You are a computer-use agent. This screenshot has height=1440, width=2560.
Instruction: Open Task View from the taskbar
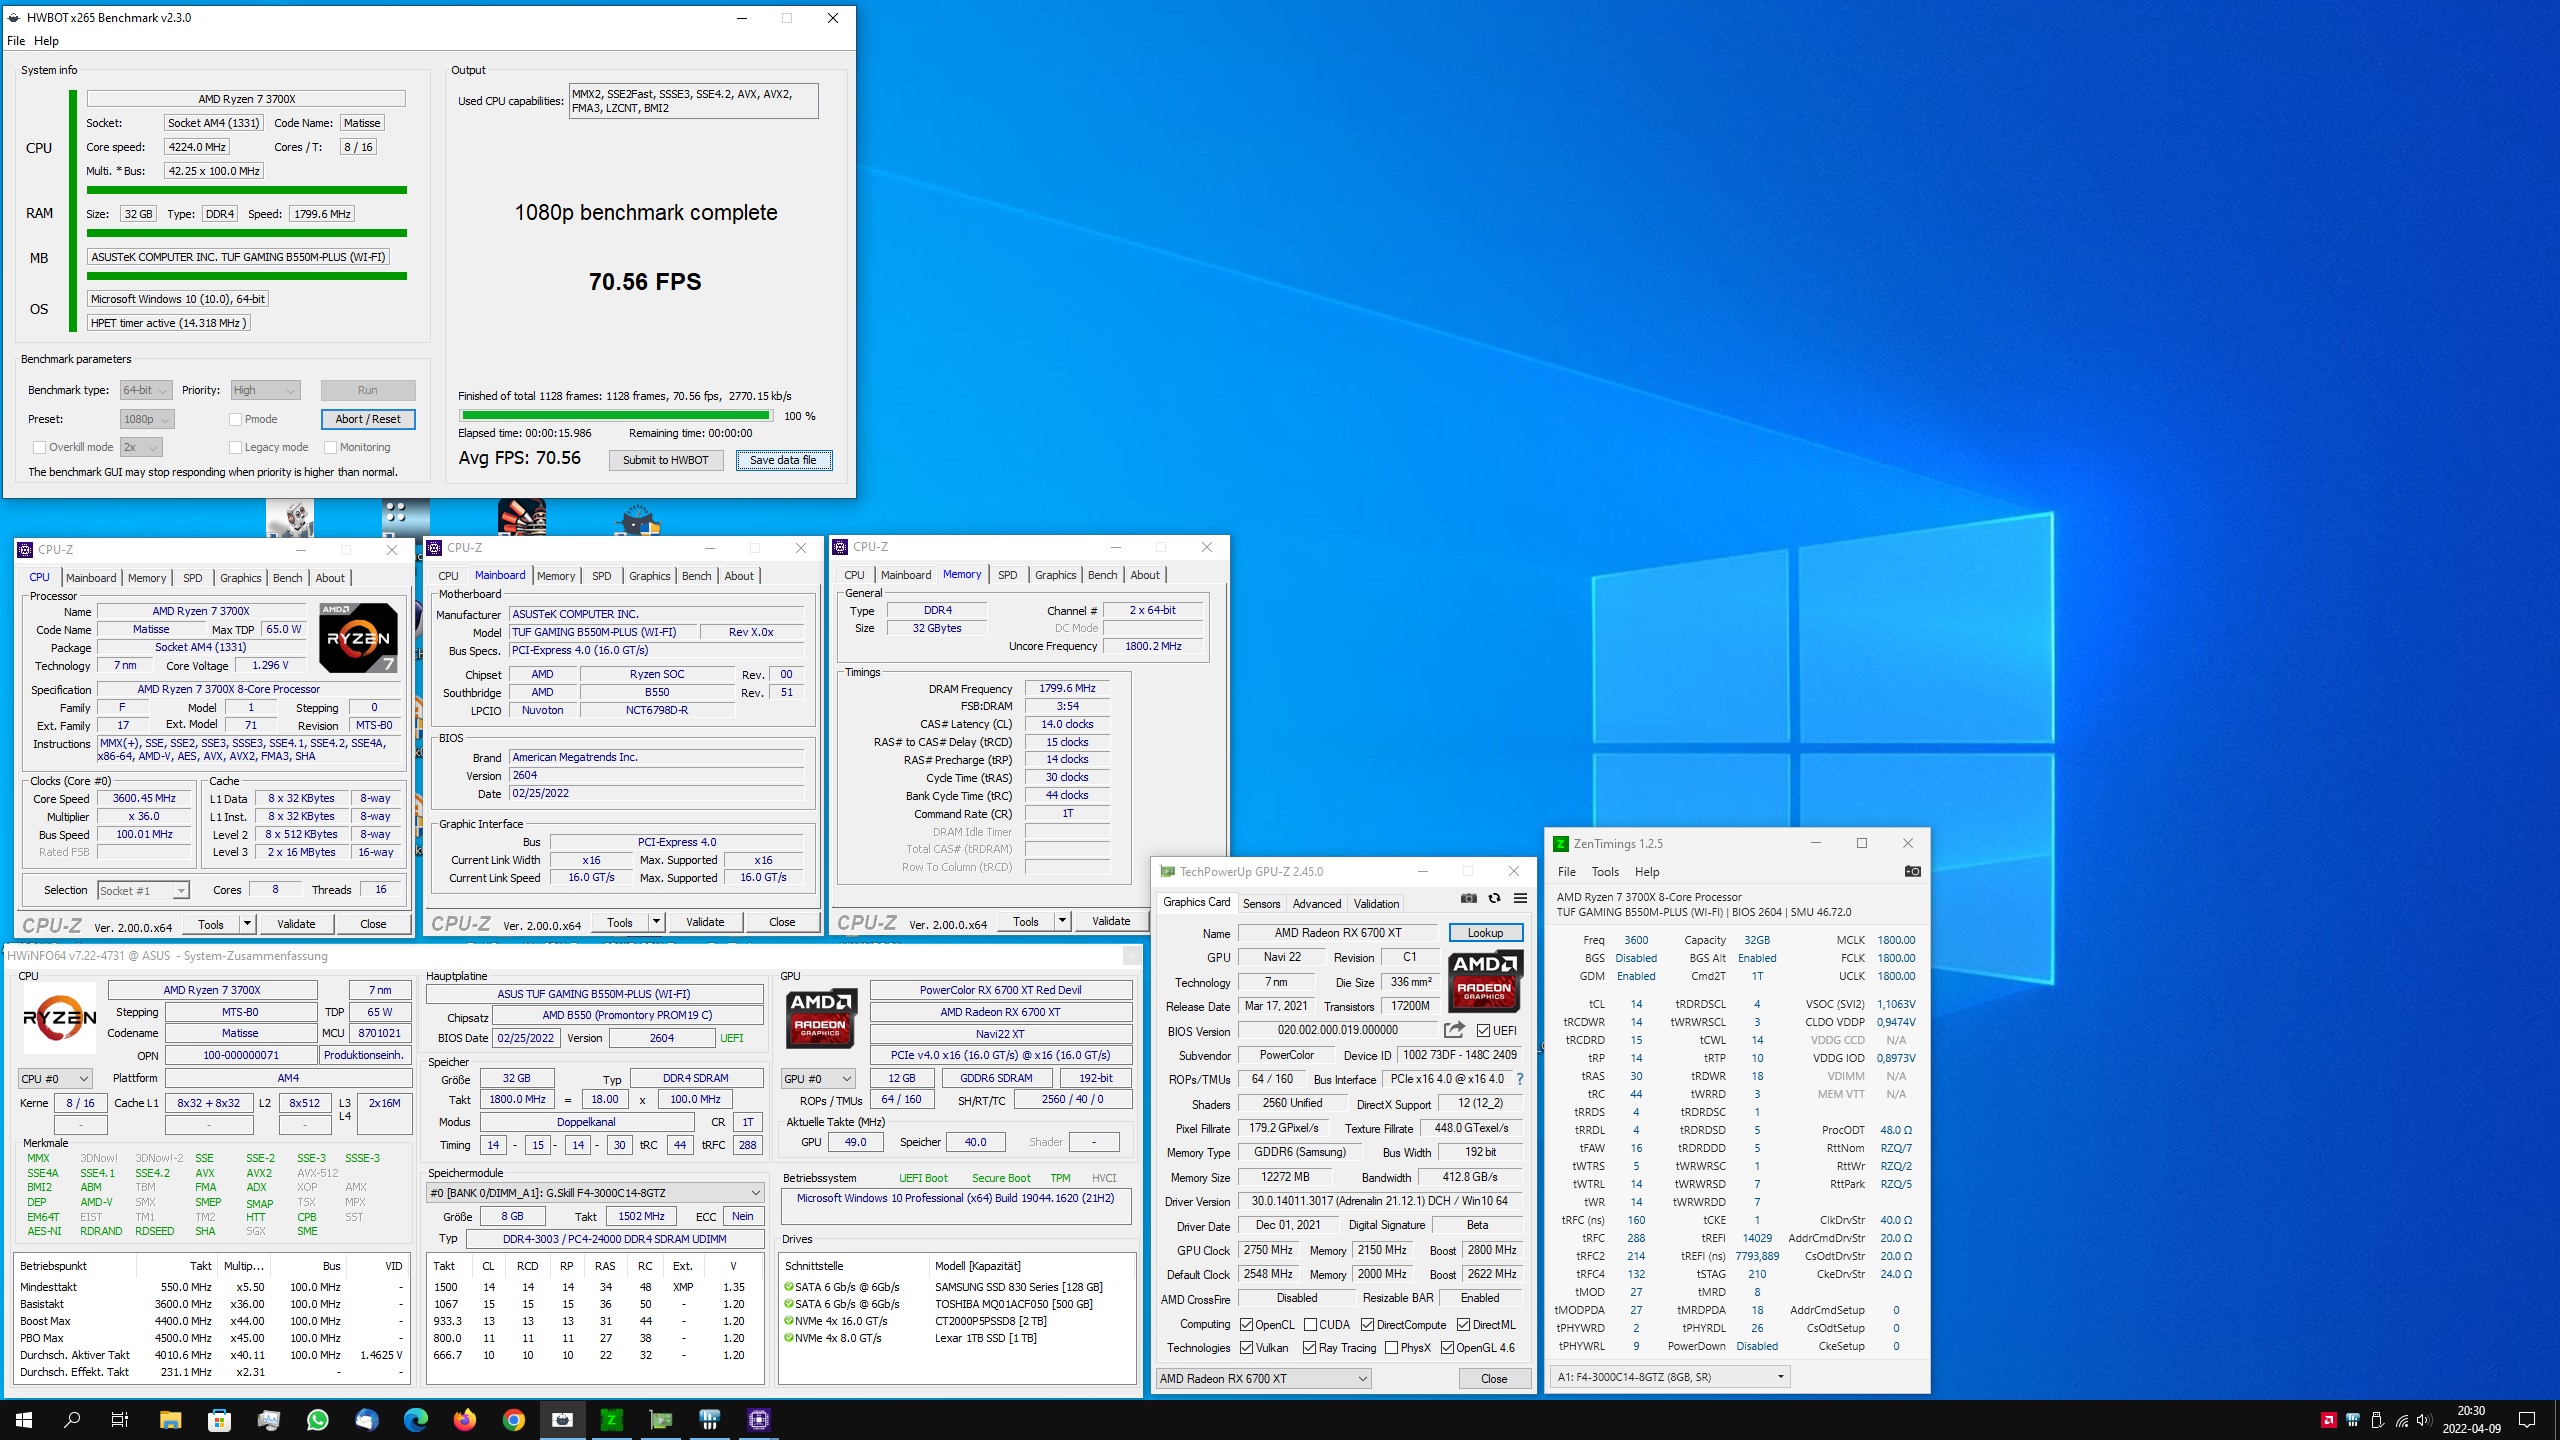point(120,1420)
